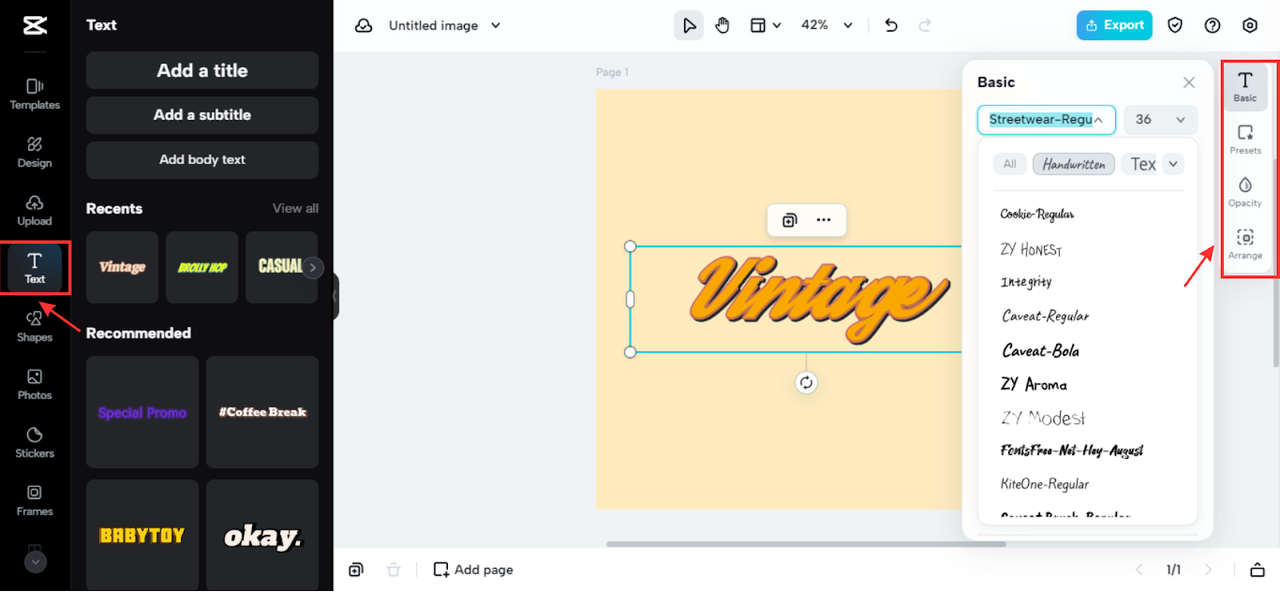Open the Streetwear-Regular font dropdown

[x=1046, y=120]
